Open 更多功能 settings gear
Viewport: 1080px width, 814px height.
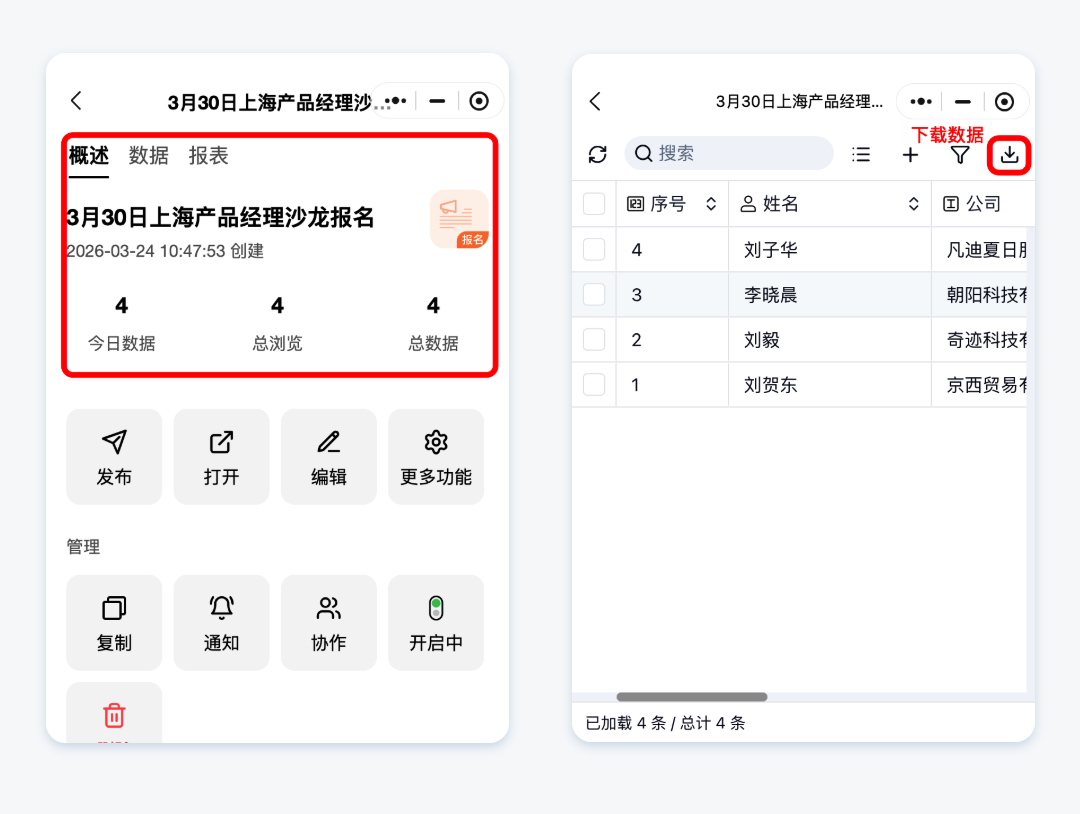coord(436,456)
